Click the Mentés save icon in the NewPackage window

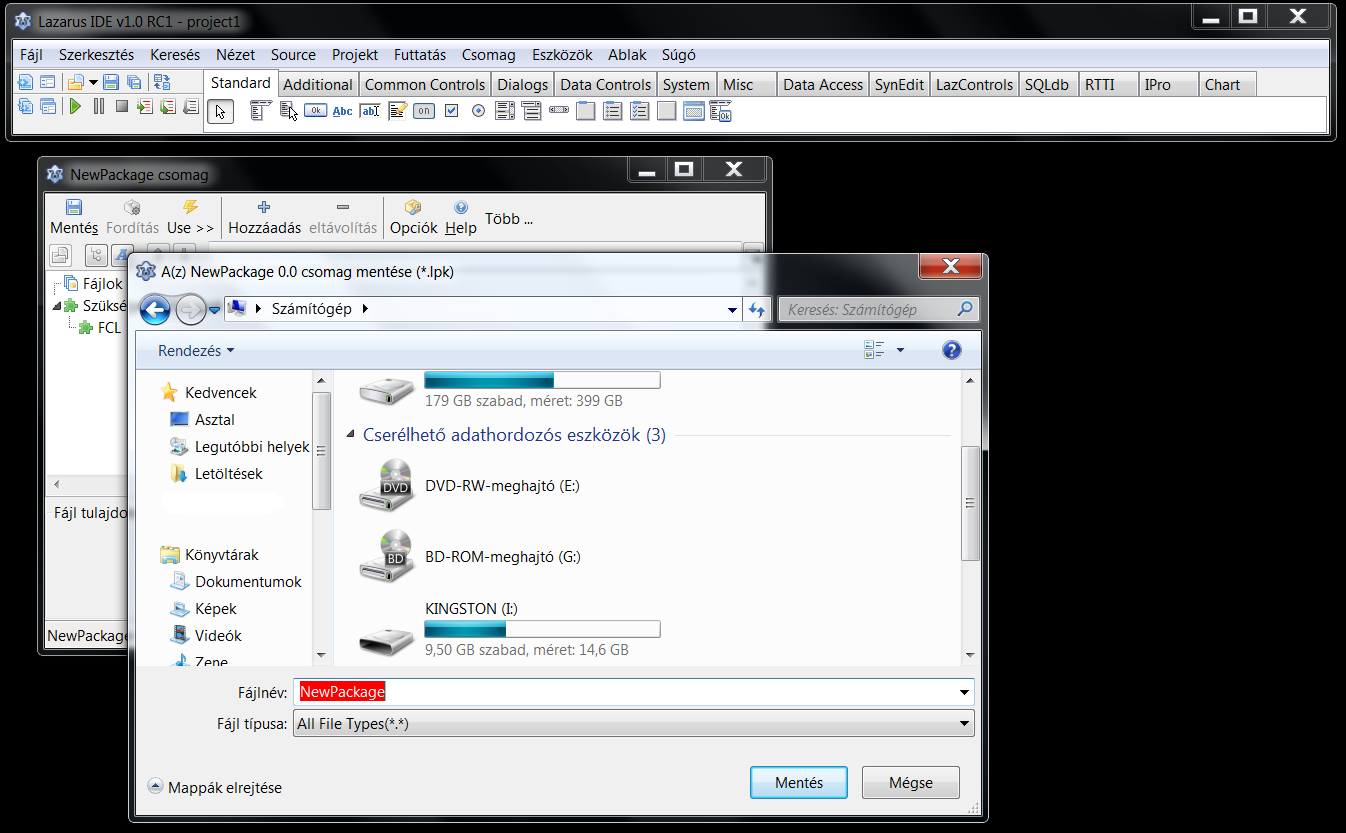coord(74,207)
